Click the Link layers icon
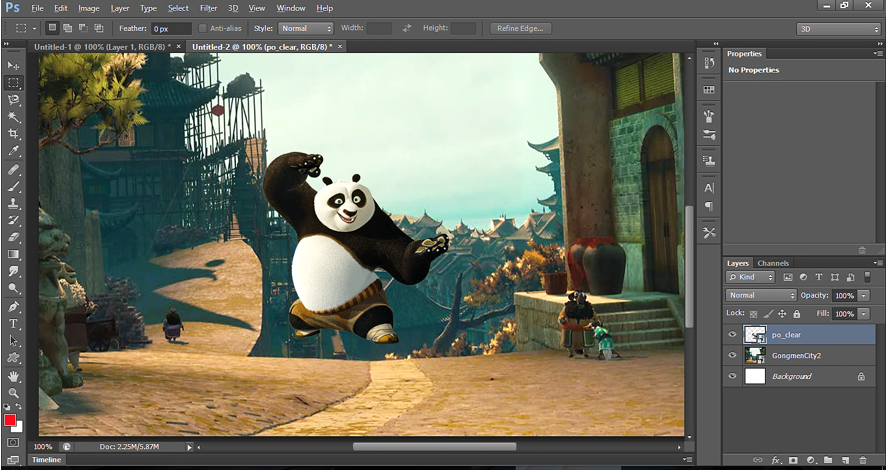887x470 pixels. click(758, 460)
